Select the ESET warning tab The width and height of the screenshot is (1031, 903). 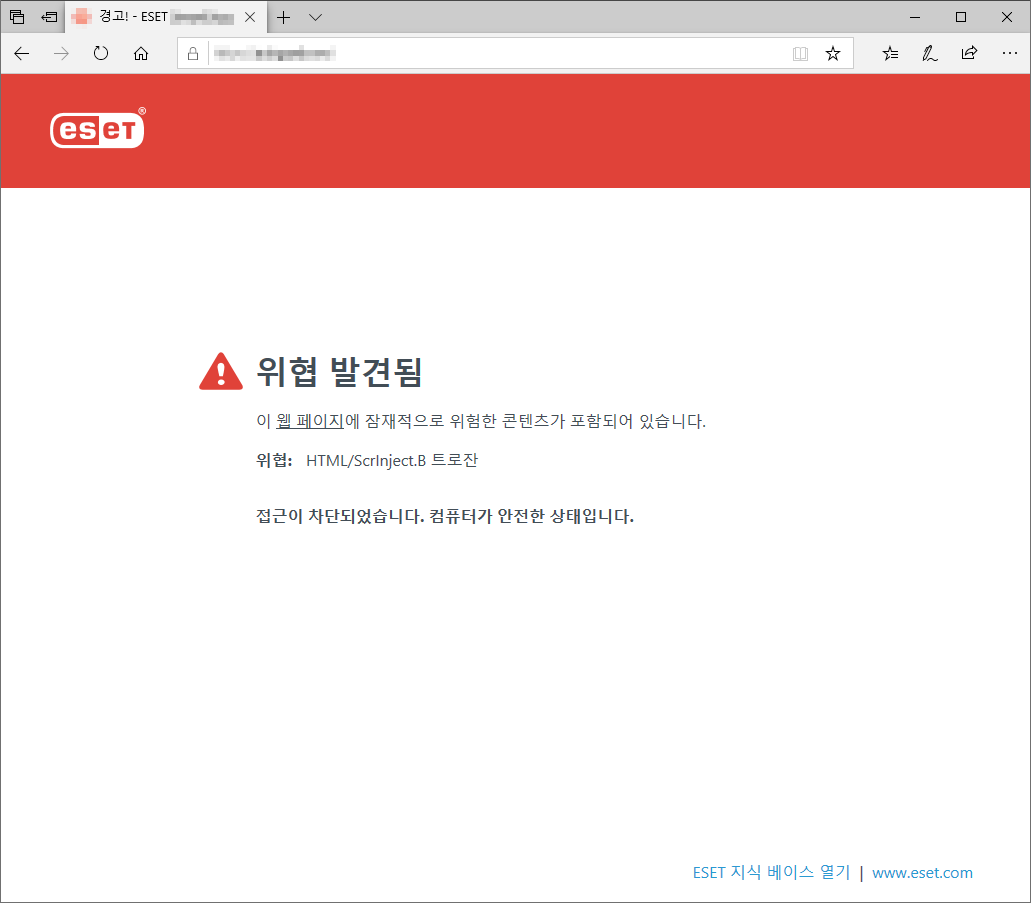150,16
